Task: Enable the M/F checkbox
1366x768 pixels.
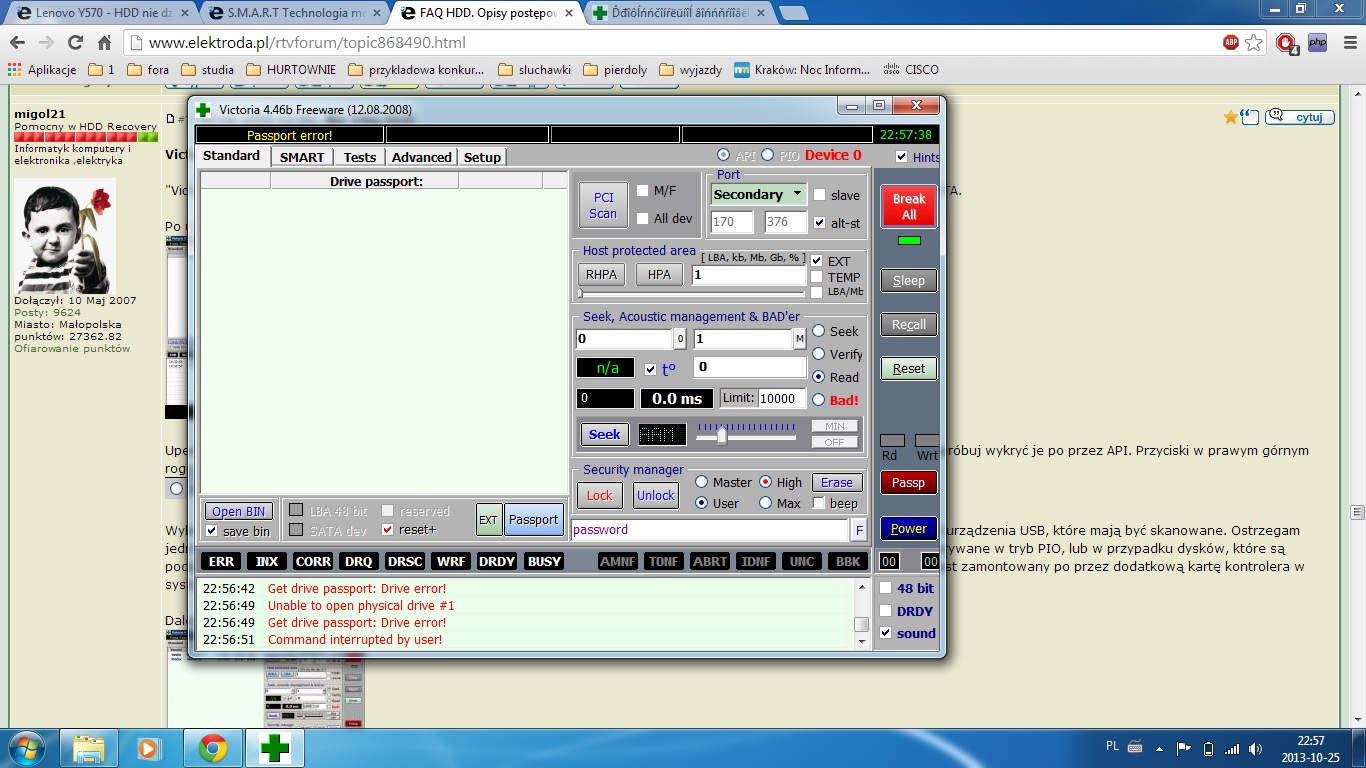Action: (643, 190)
